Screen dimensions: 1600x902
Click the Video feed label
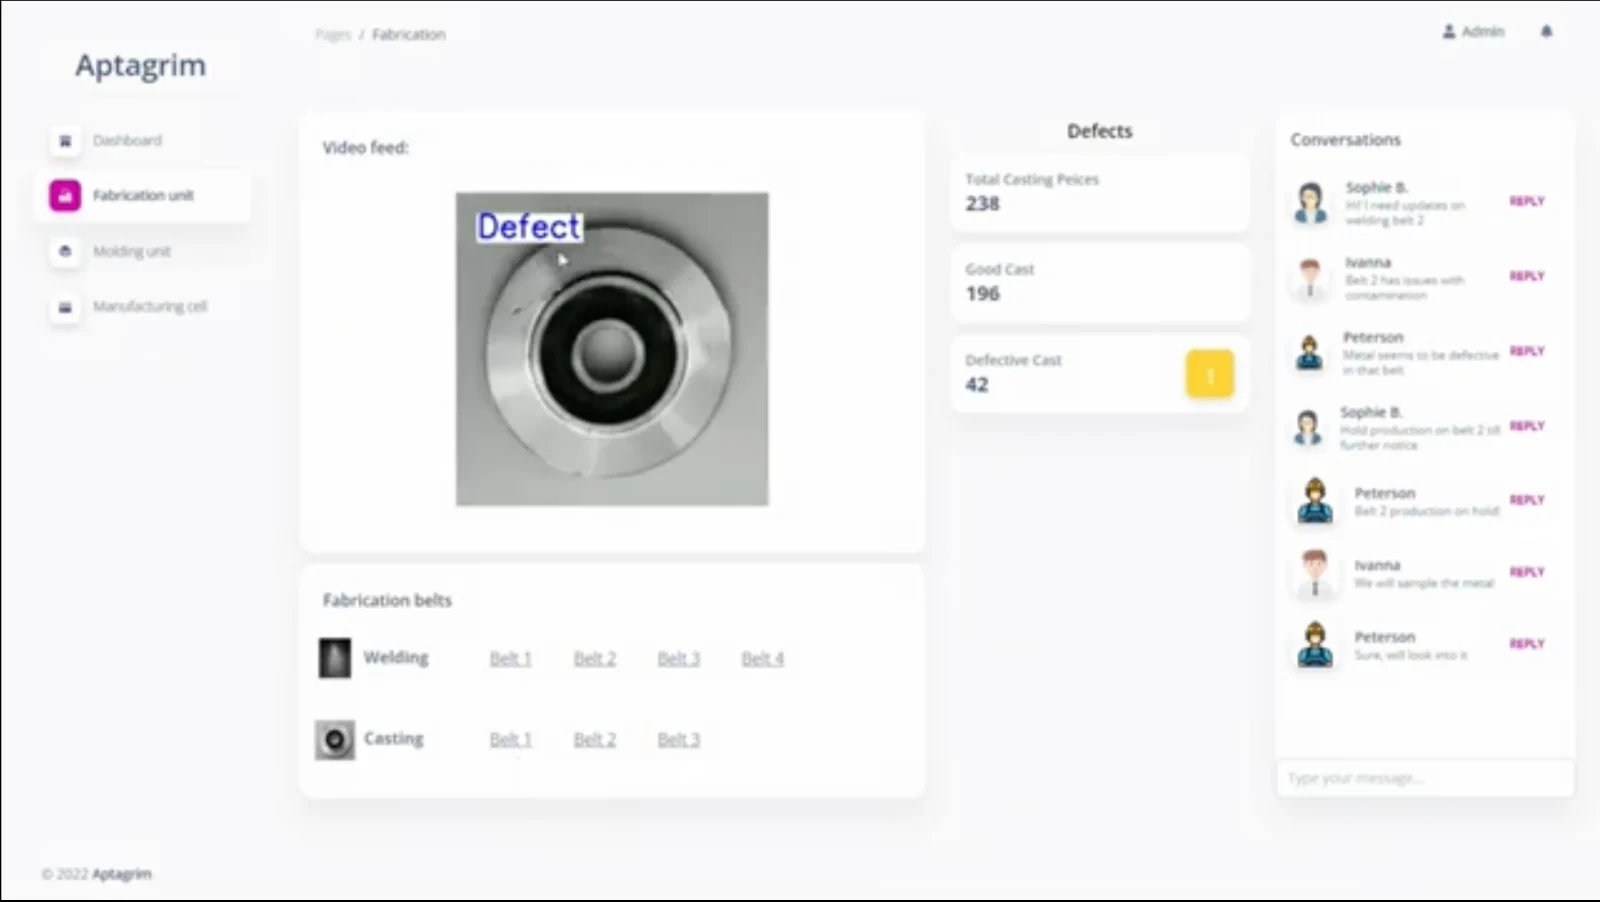click(x=365, y=148)
